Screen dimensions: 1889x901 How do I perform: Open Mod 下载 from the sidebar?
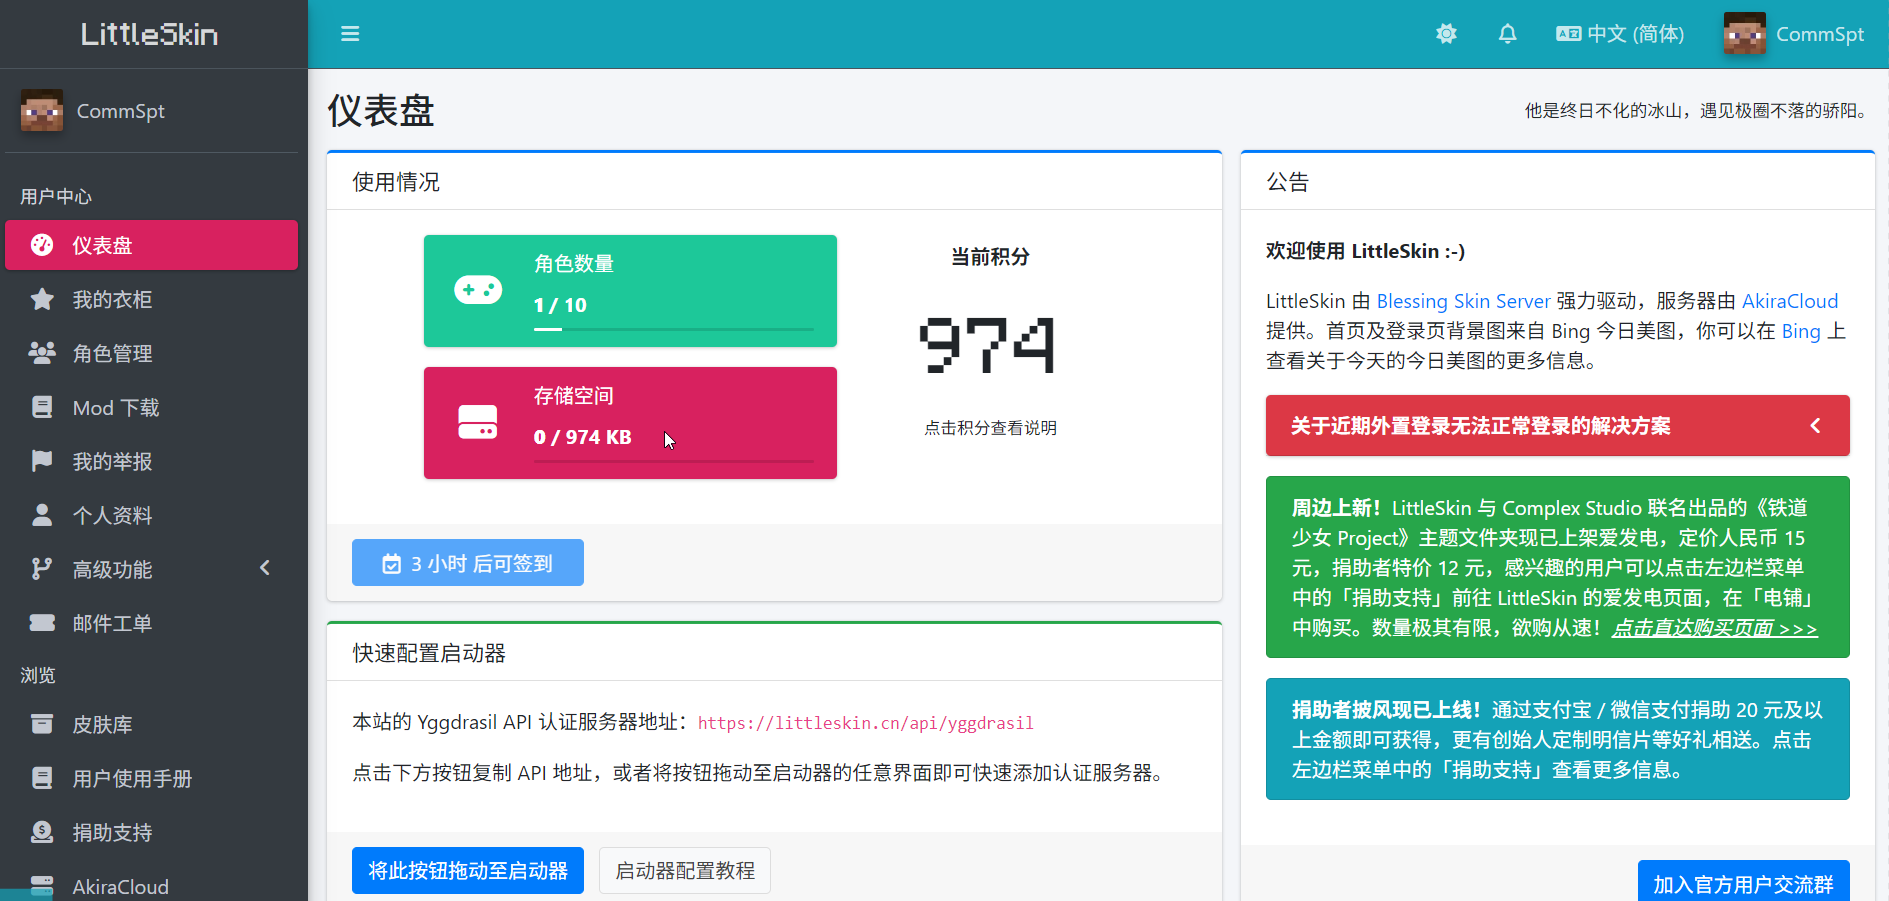pyautogui.click(x=116, y=408)
